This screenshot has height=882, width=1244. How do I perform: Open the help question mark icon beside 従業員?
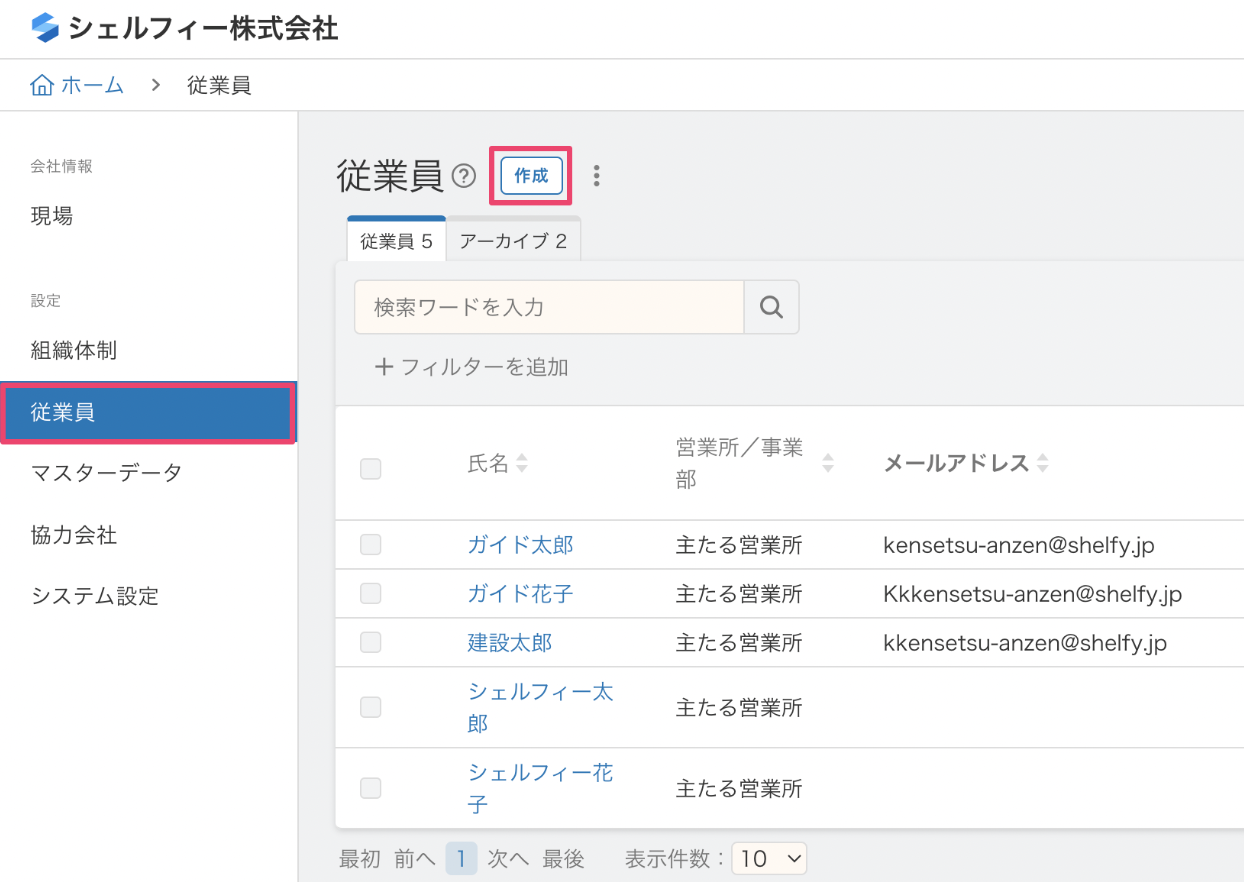[x=463, y=177]
